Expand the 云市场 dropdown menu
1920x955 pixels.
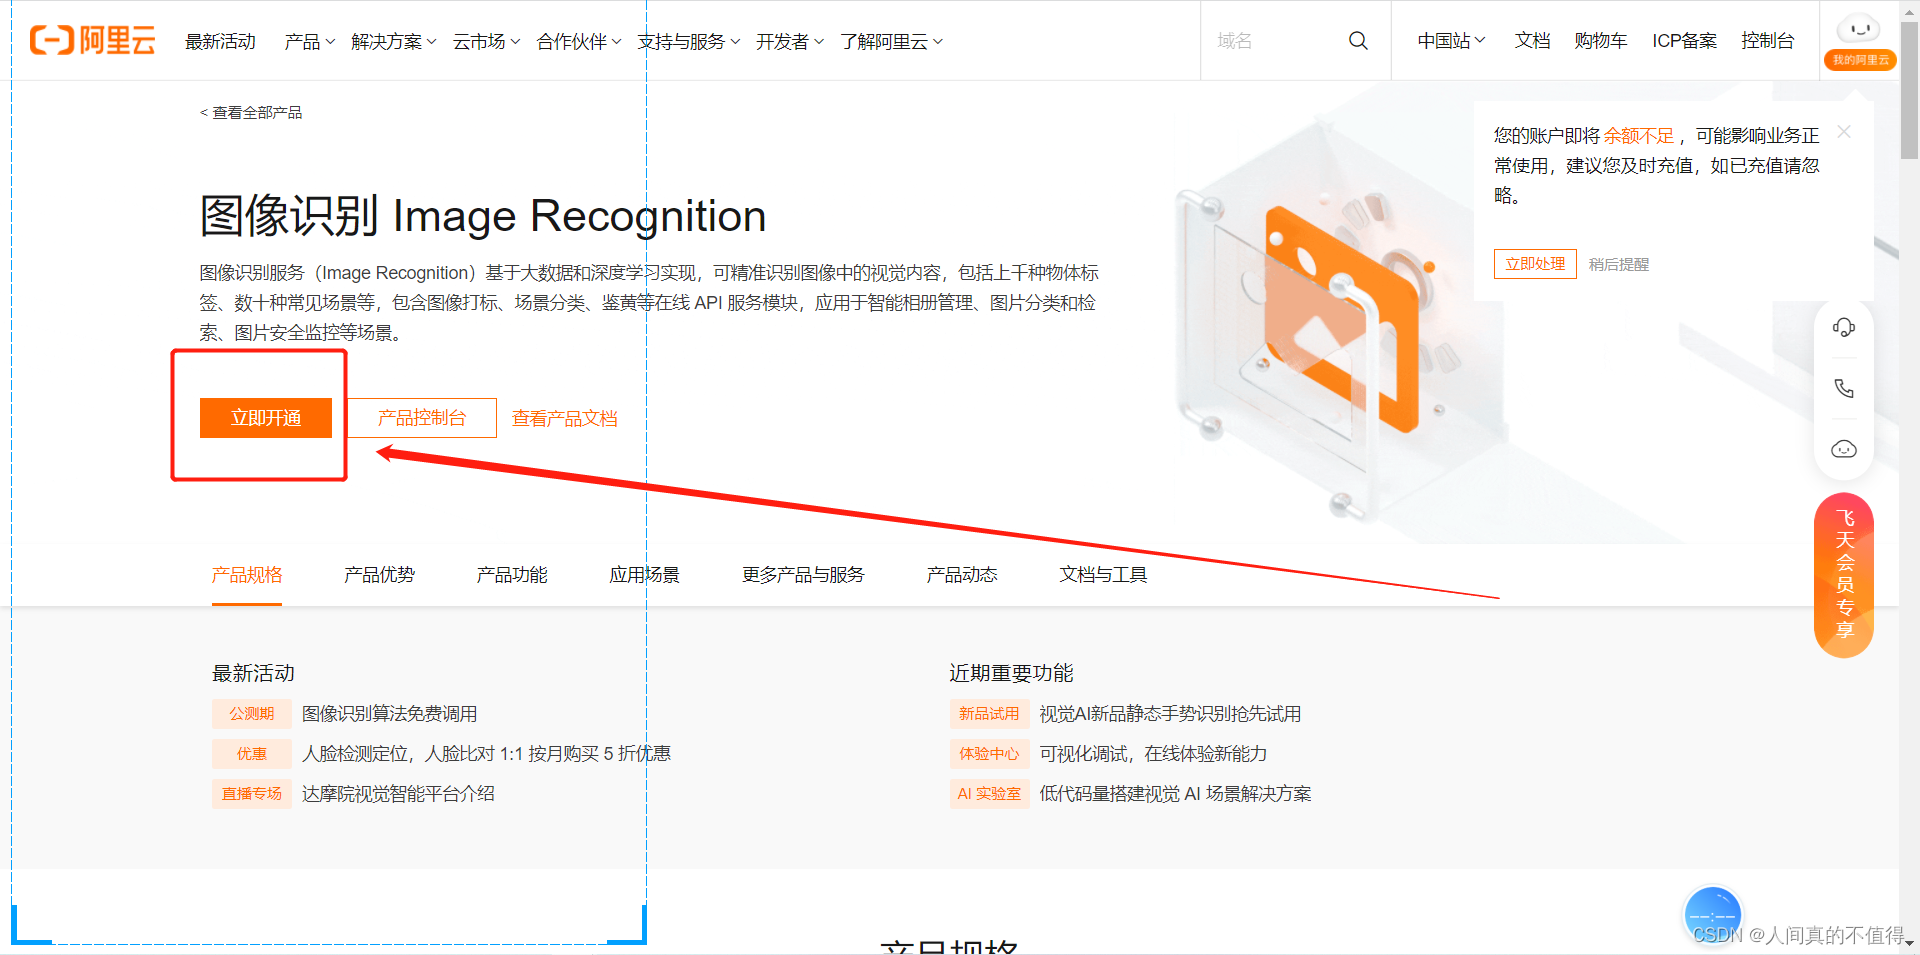click(486, 41)
